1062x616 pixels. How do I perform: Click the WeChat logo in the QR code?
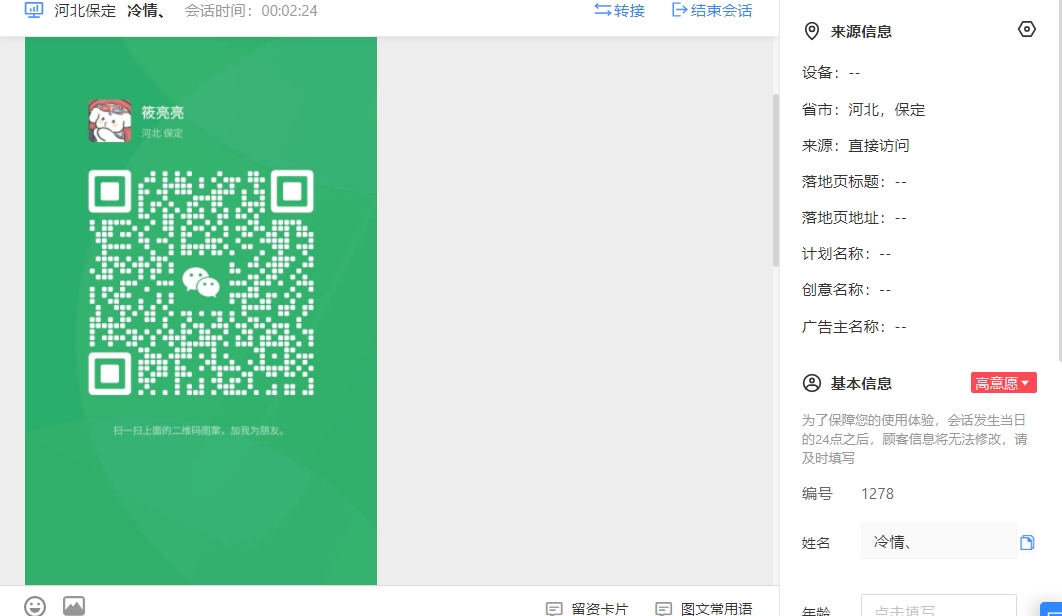(201, 282)
